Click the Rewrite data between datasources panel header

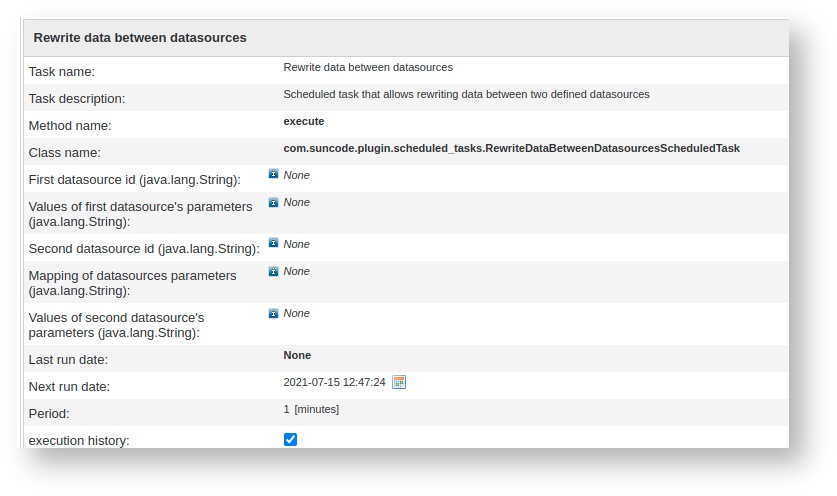[x=140, y=37]
